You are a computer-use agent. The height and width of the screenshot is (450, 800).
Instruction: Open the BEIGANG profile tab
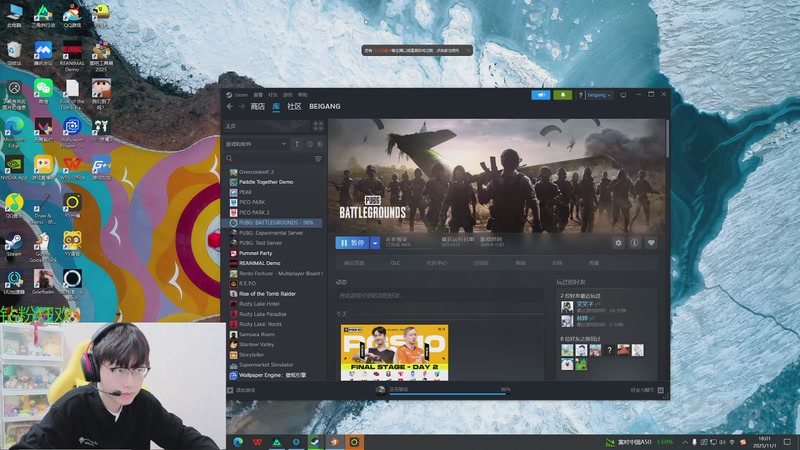324,107
